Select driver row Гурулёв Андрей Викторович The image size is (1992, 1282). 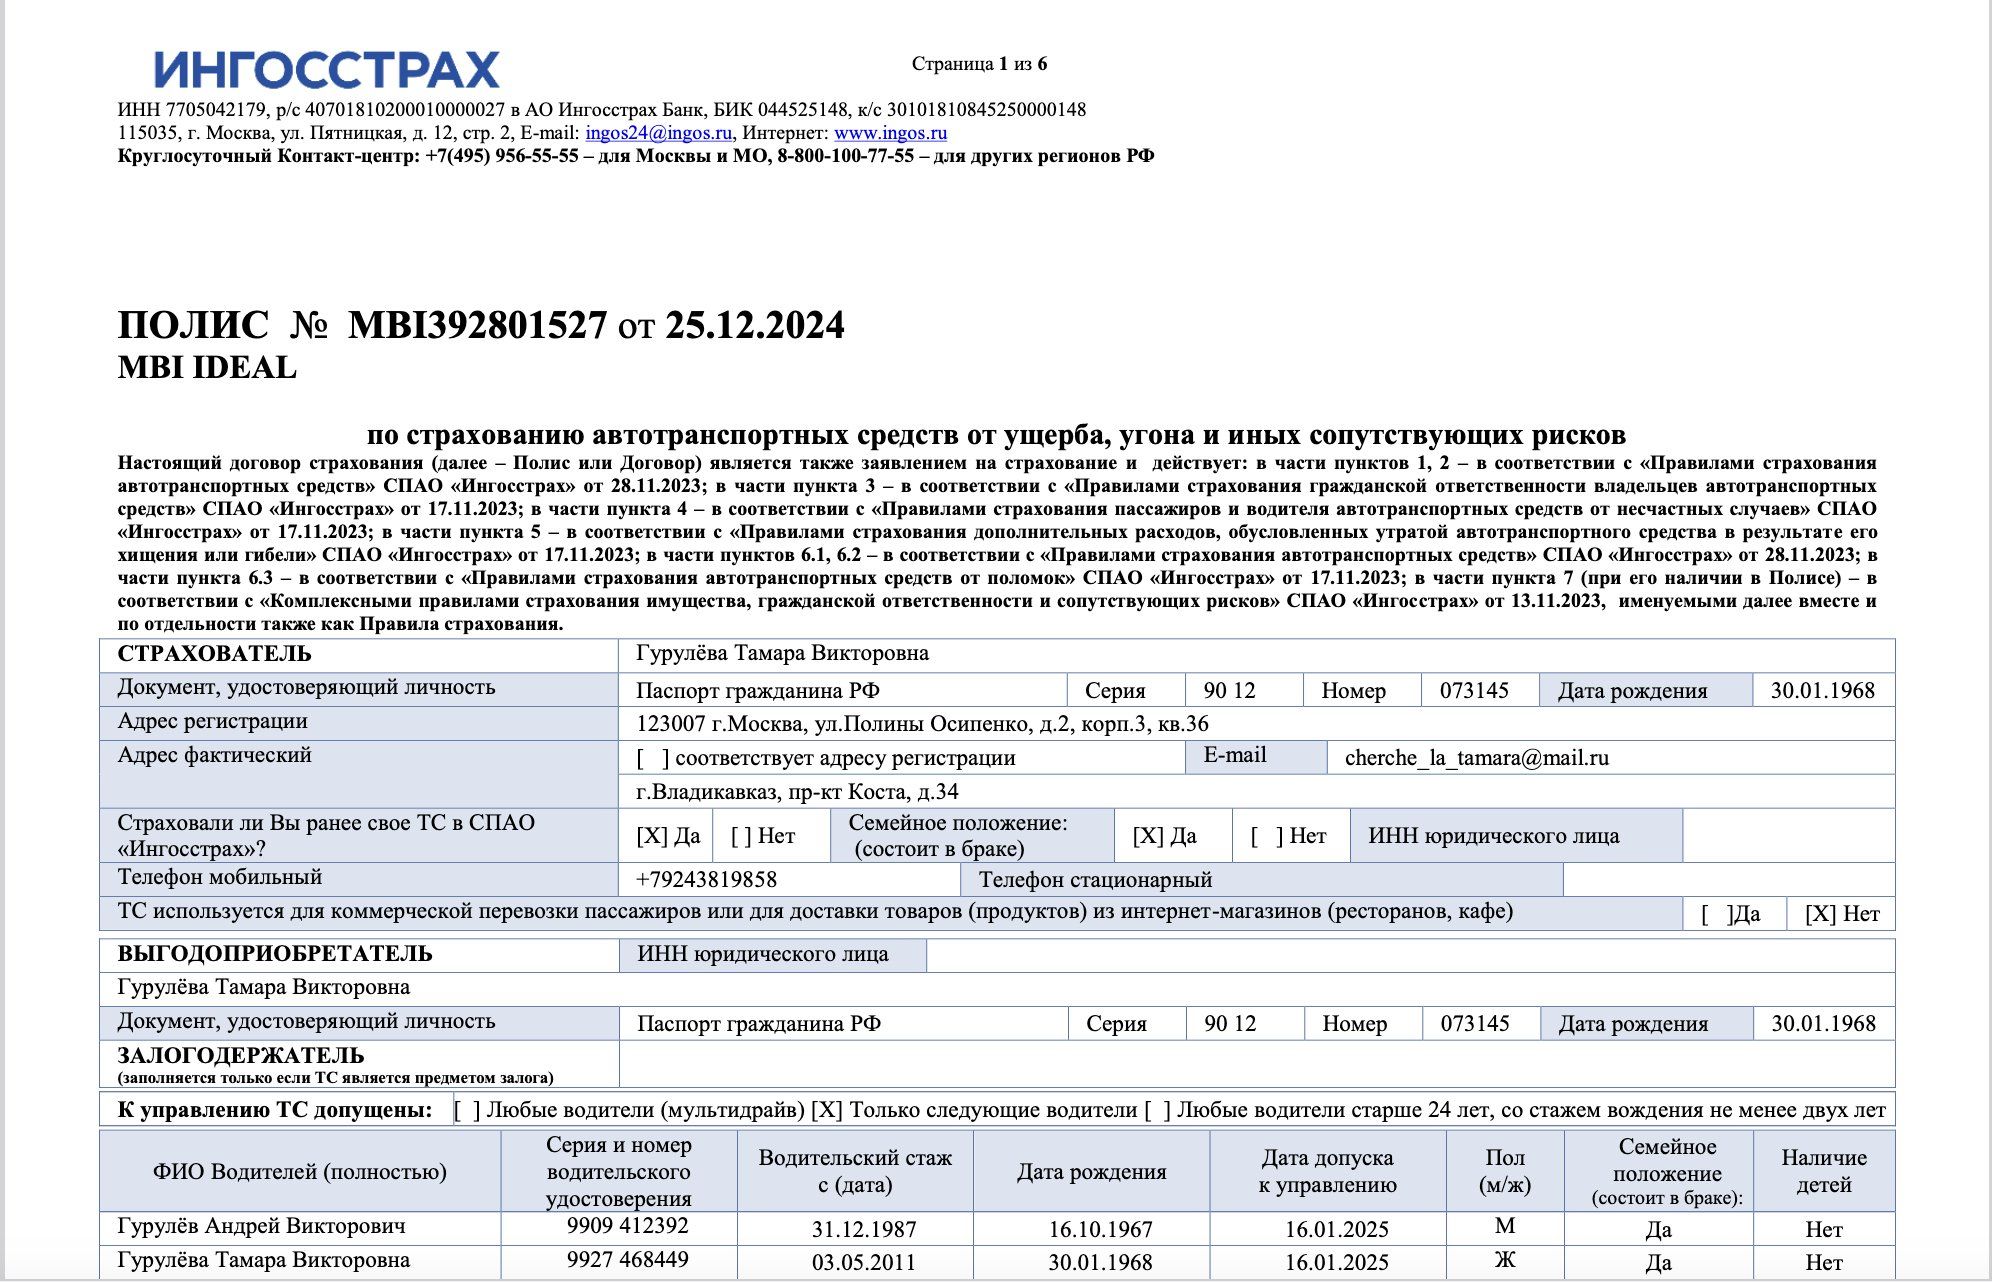point(261,1227)
